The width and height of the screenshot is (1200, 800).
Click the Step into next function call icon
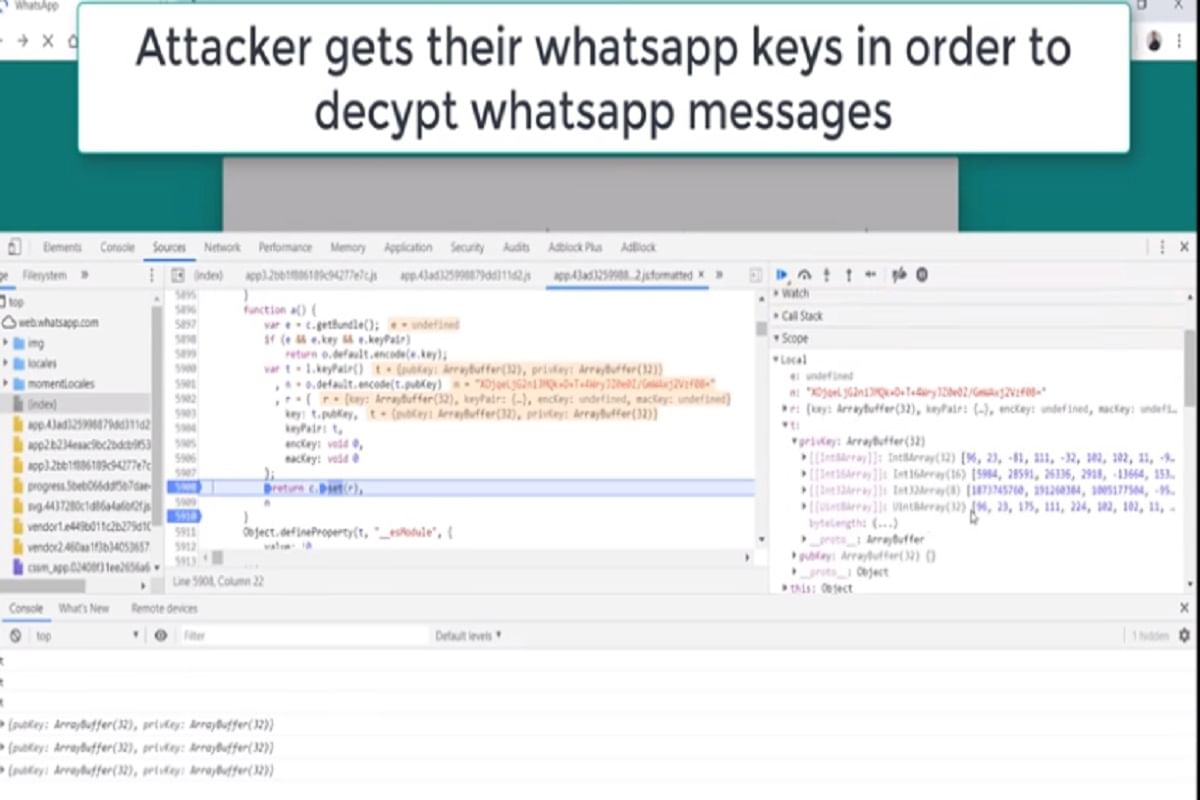(825, 275)
